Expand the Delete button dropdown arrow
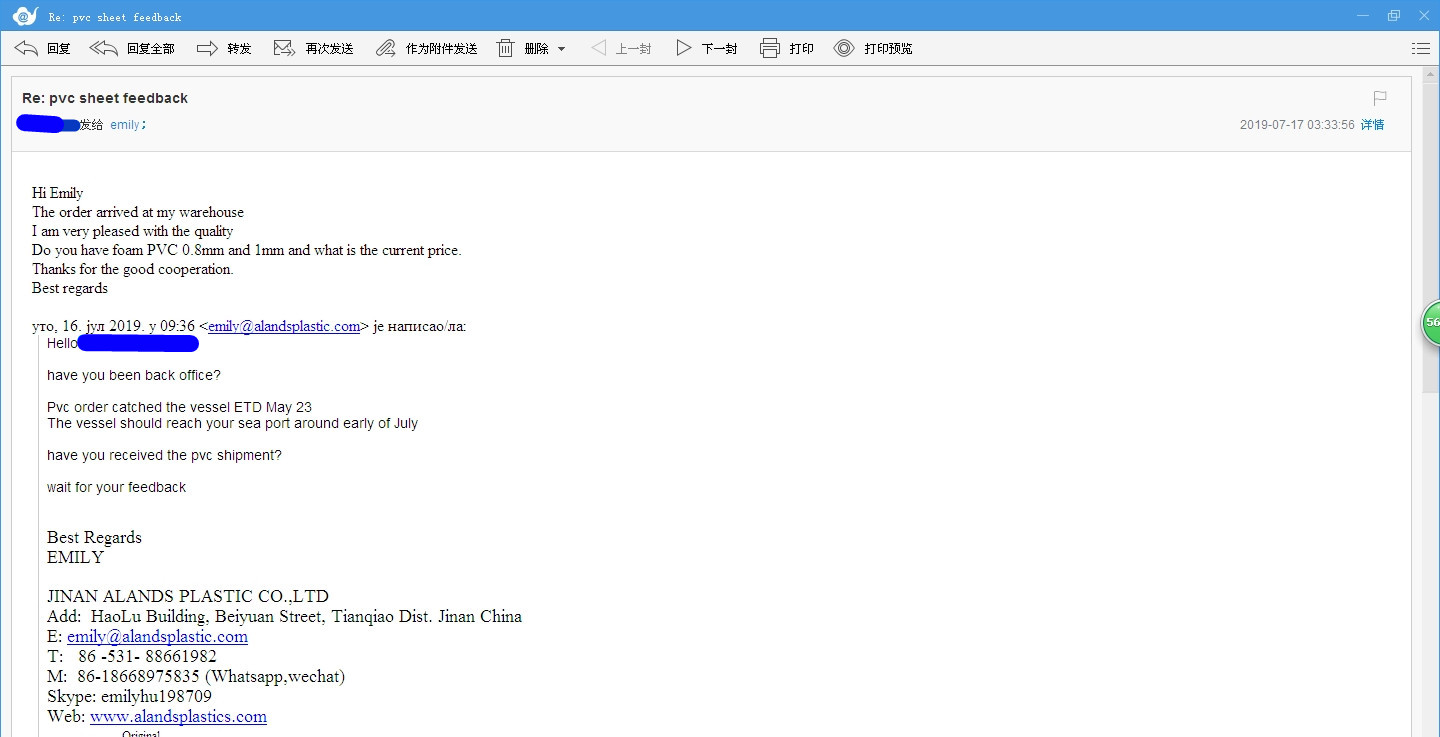 pos(561,49)
